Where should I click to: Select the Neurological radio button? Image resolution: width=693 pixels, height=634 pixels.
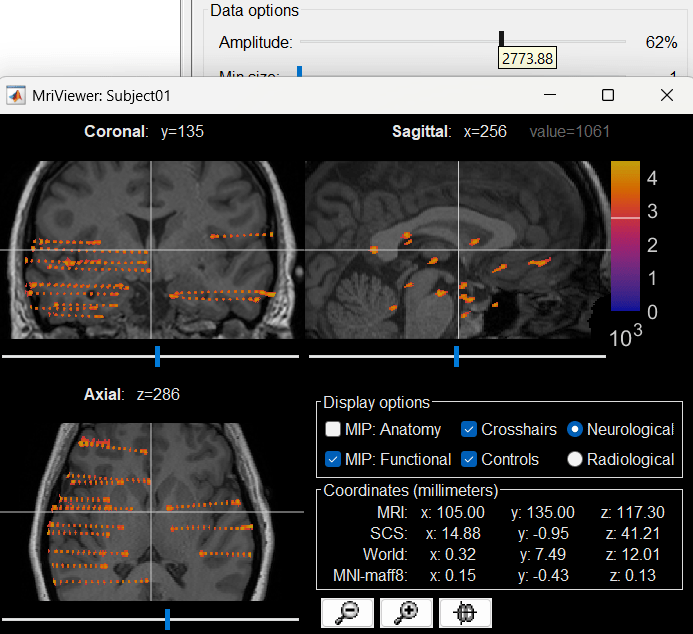point(575,429)
